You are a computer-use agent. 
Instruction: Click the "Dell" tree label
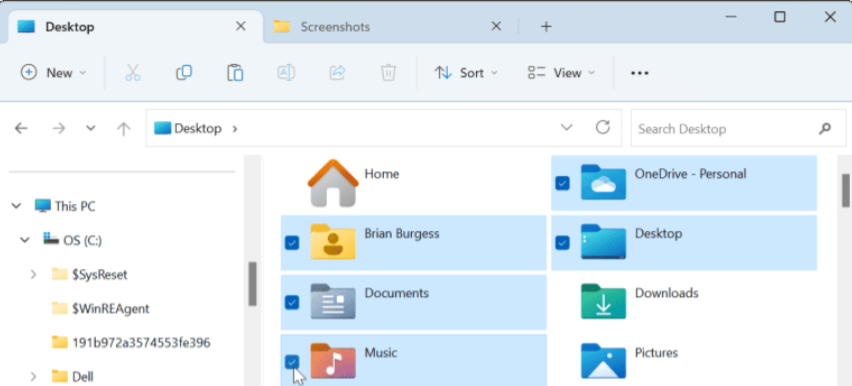pos(83,376)
